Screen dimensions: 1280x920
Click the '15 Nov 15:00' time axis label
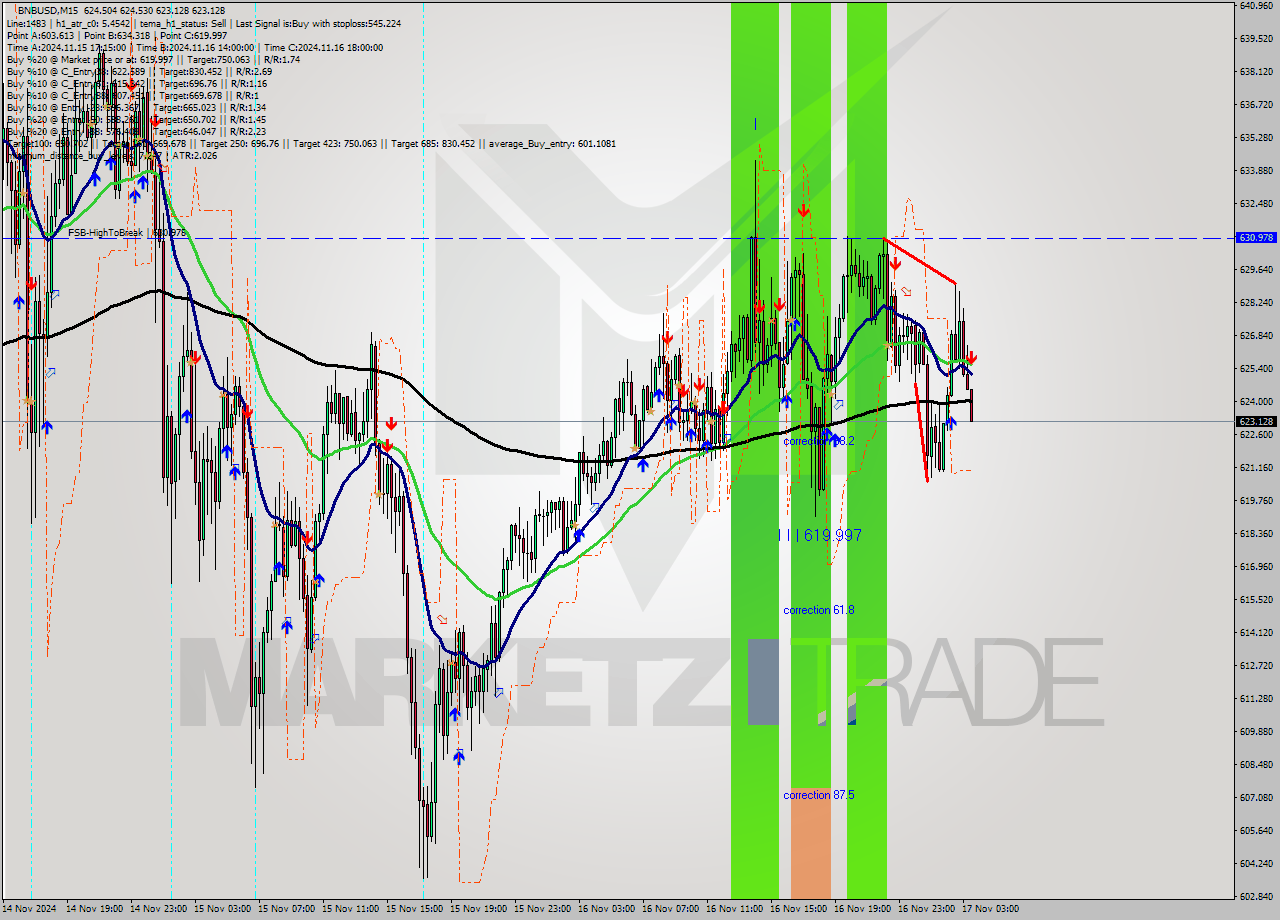click(x=415, y=909)
